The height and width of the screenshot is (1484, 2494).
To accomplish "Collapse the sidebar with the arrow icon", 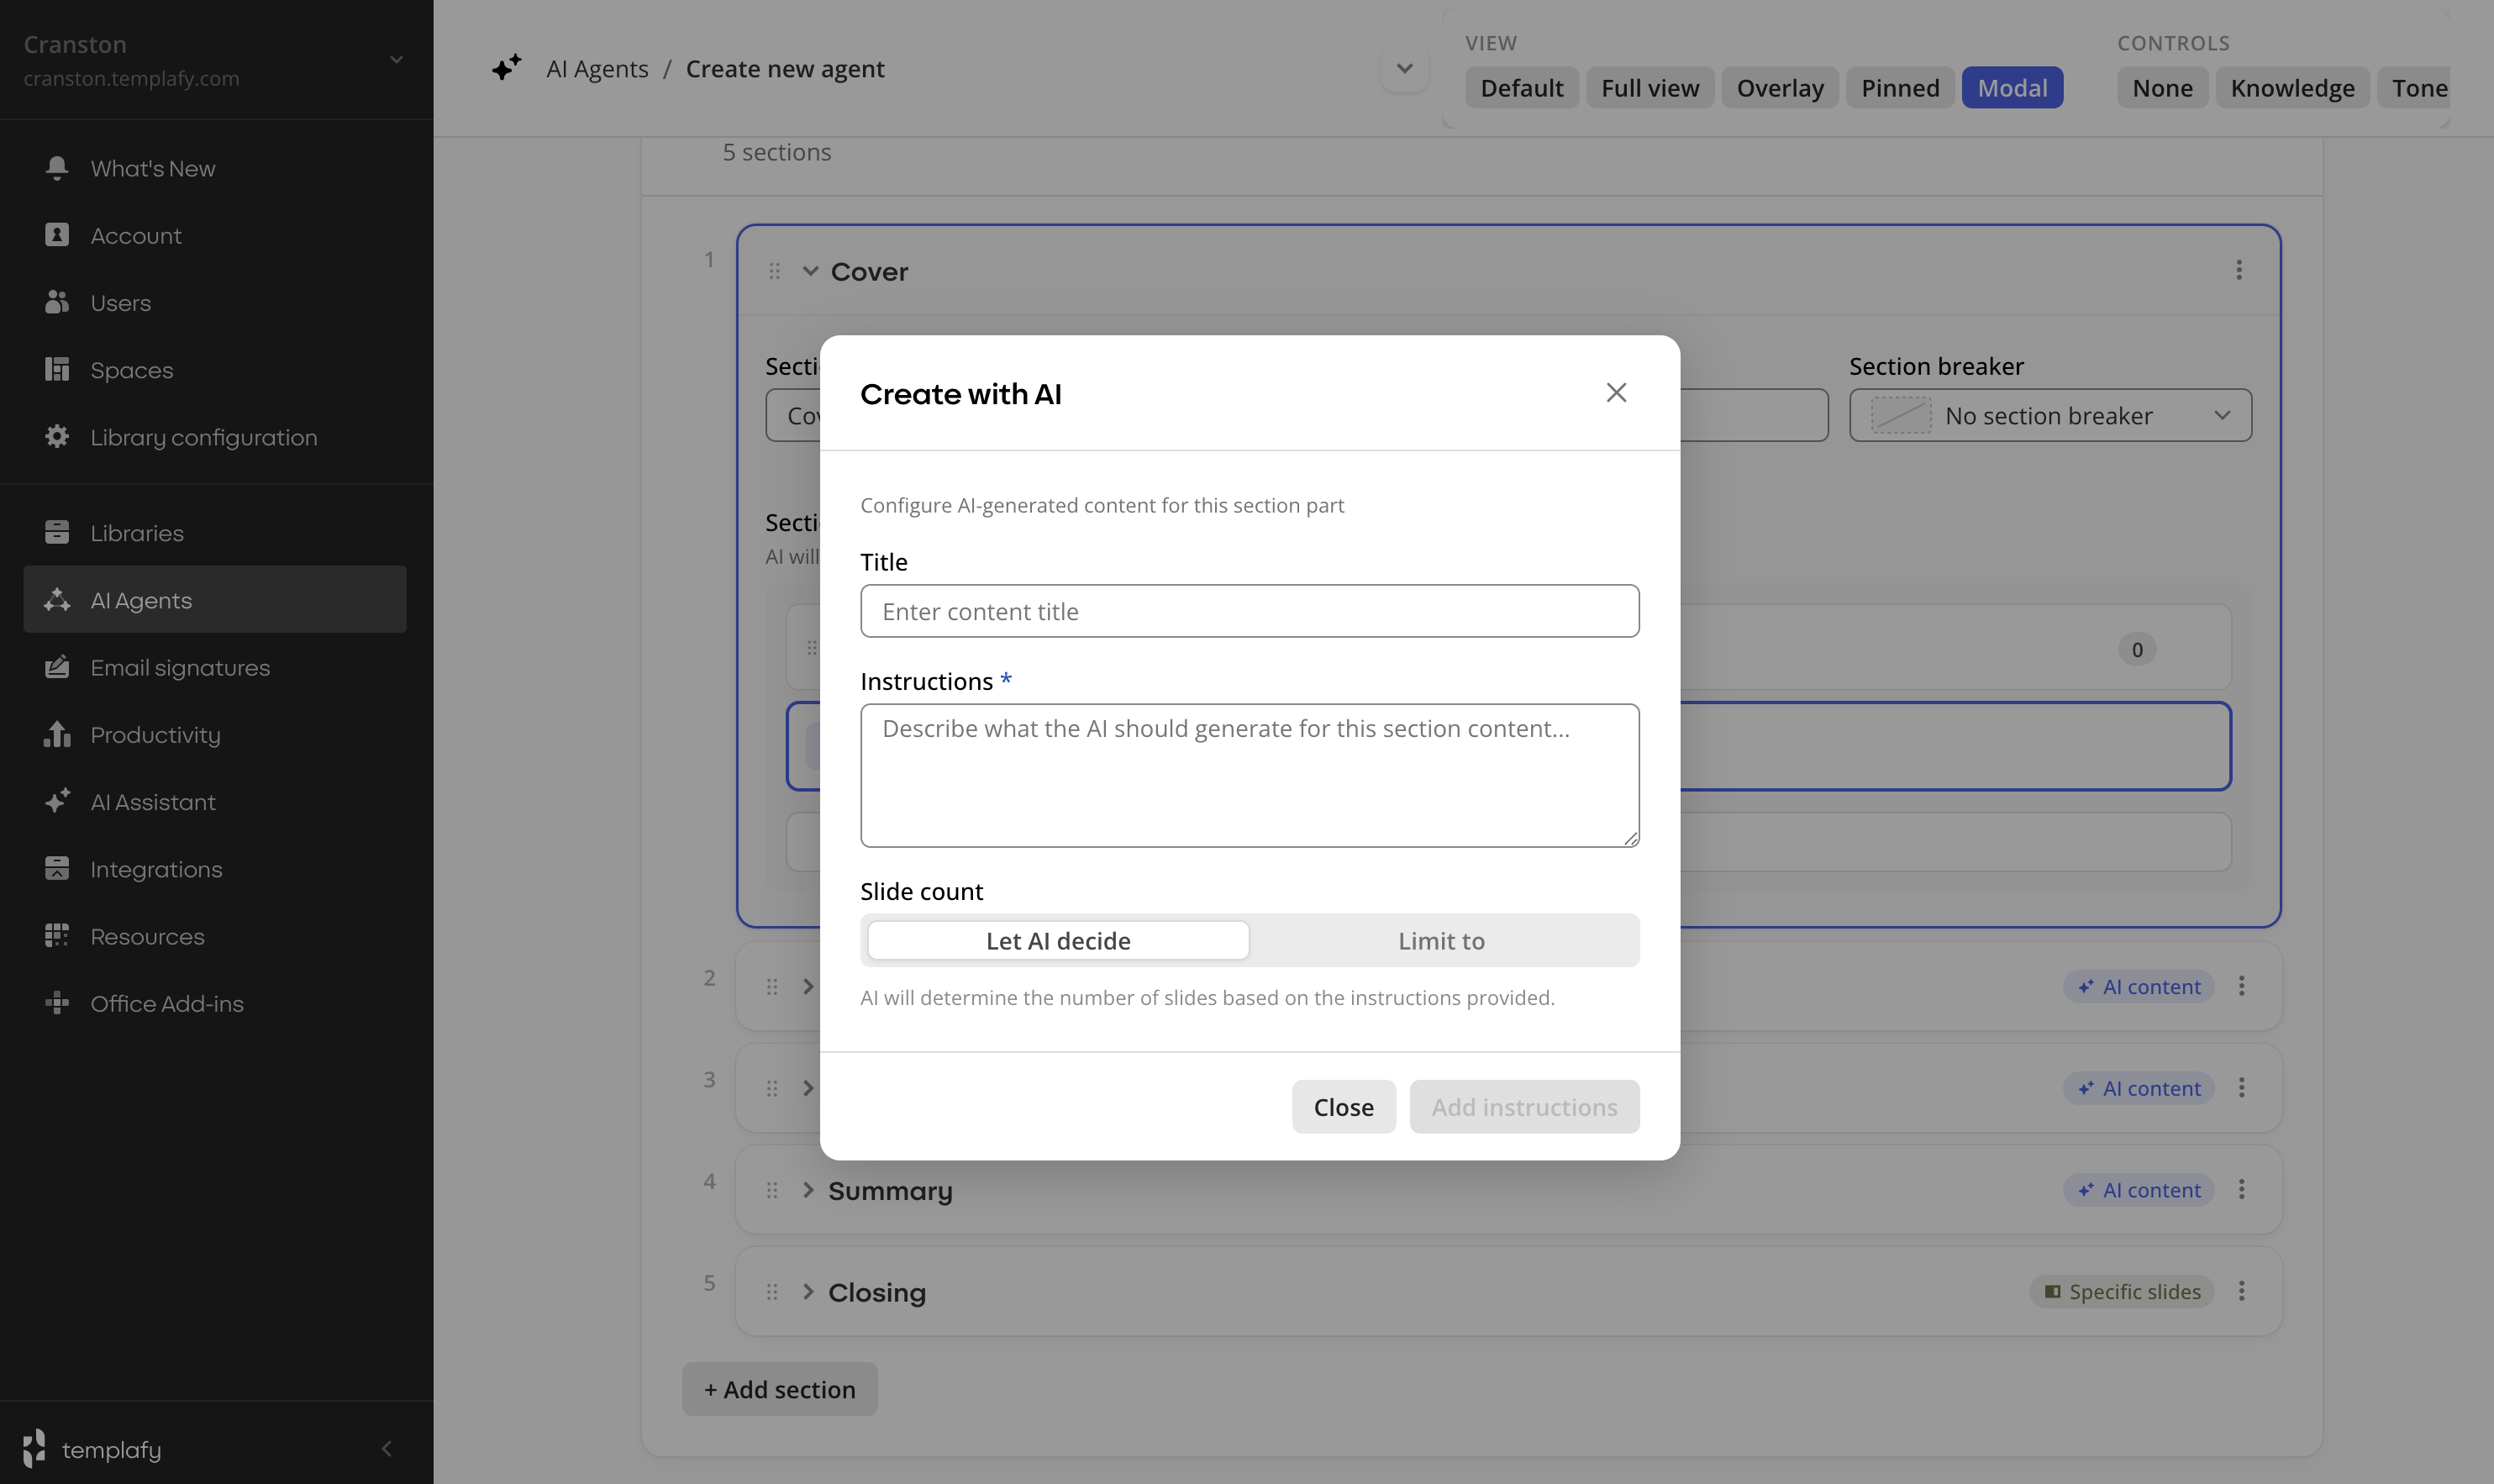I will [x=387, y=1448].
